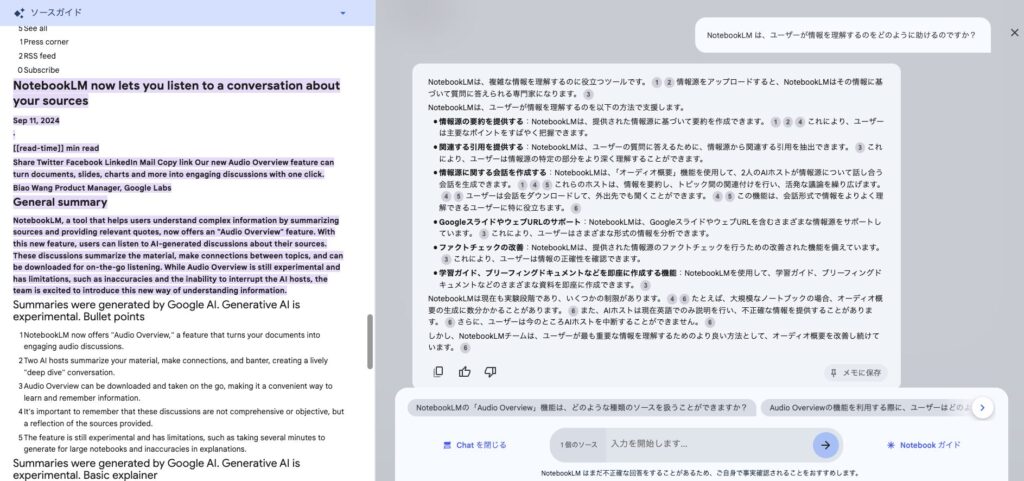Send the message with the arrow button
1024x481 pixels.
click(825, 444)
